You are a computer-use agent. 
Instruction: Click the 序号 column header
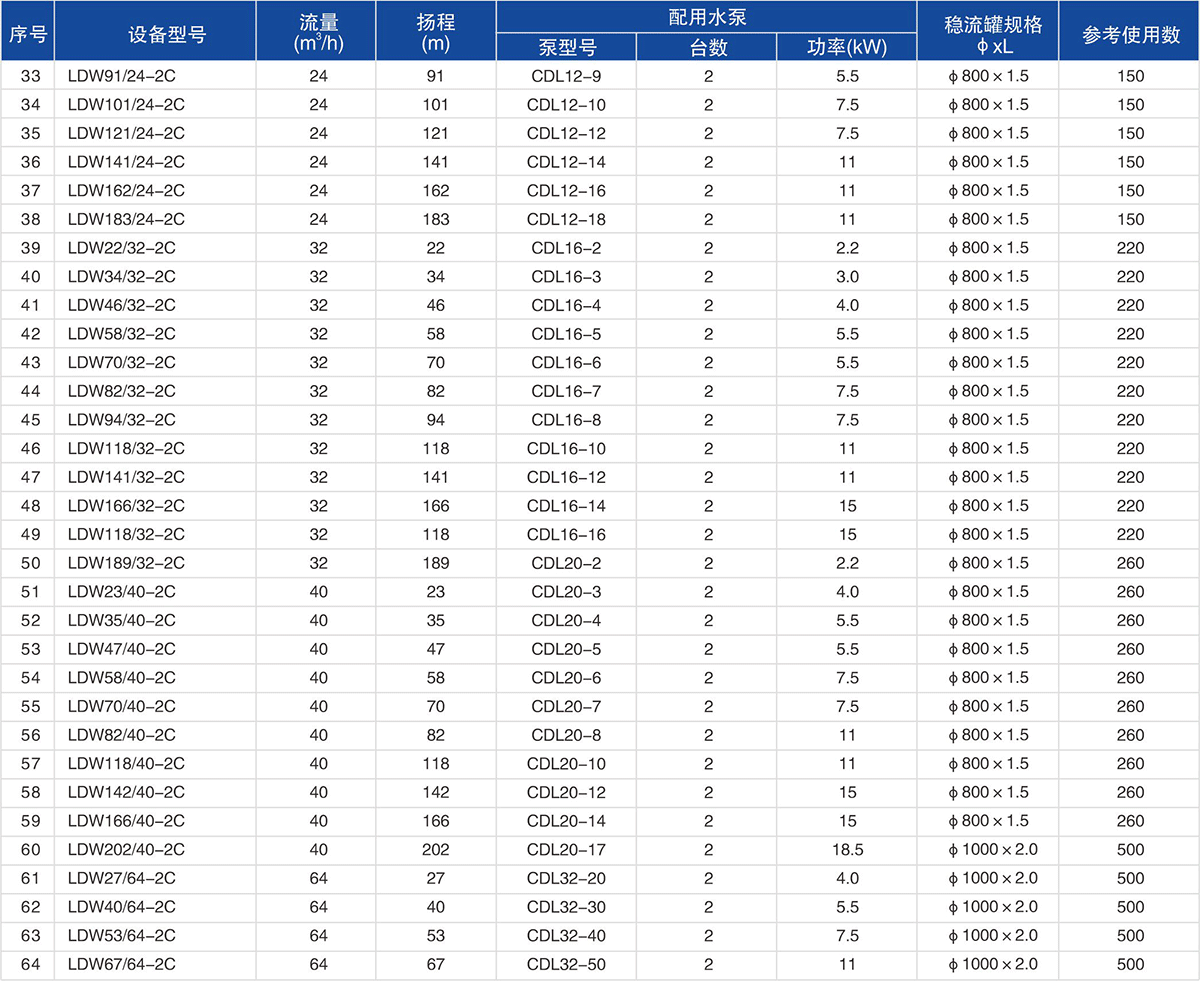click(x=28, y=32)
